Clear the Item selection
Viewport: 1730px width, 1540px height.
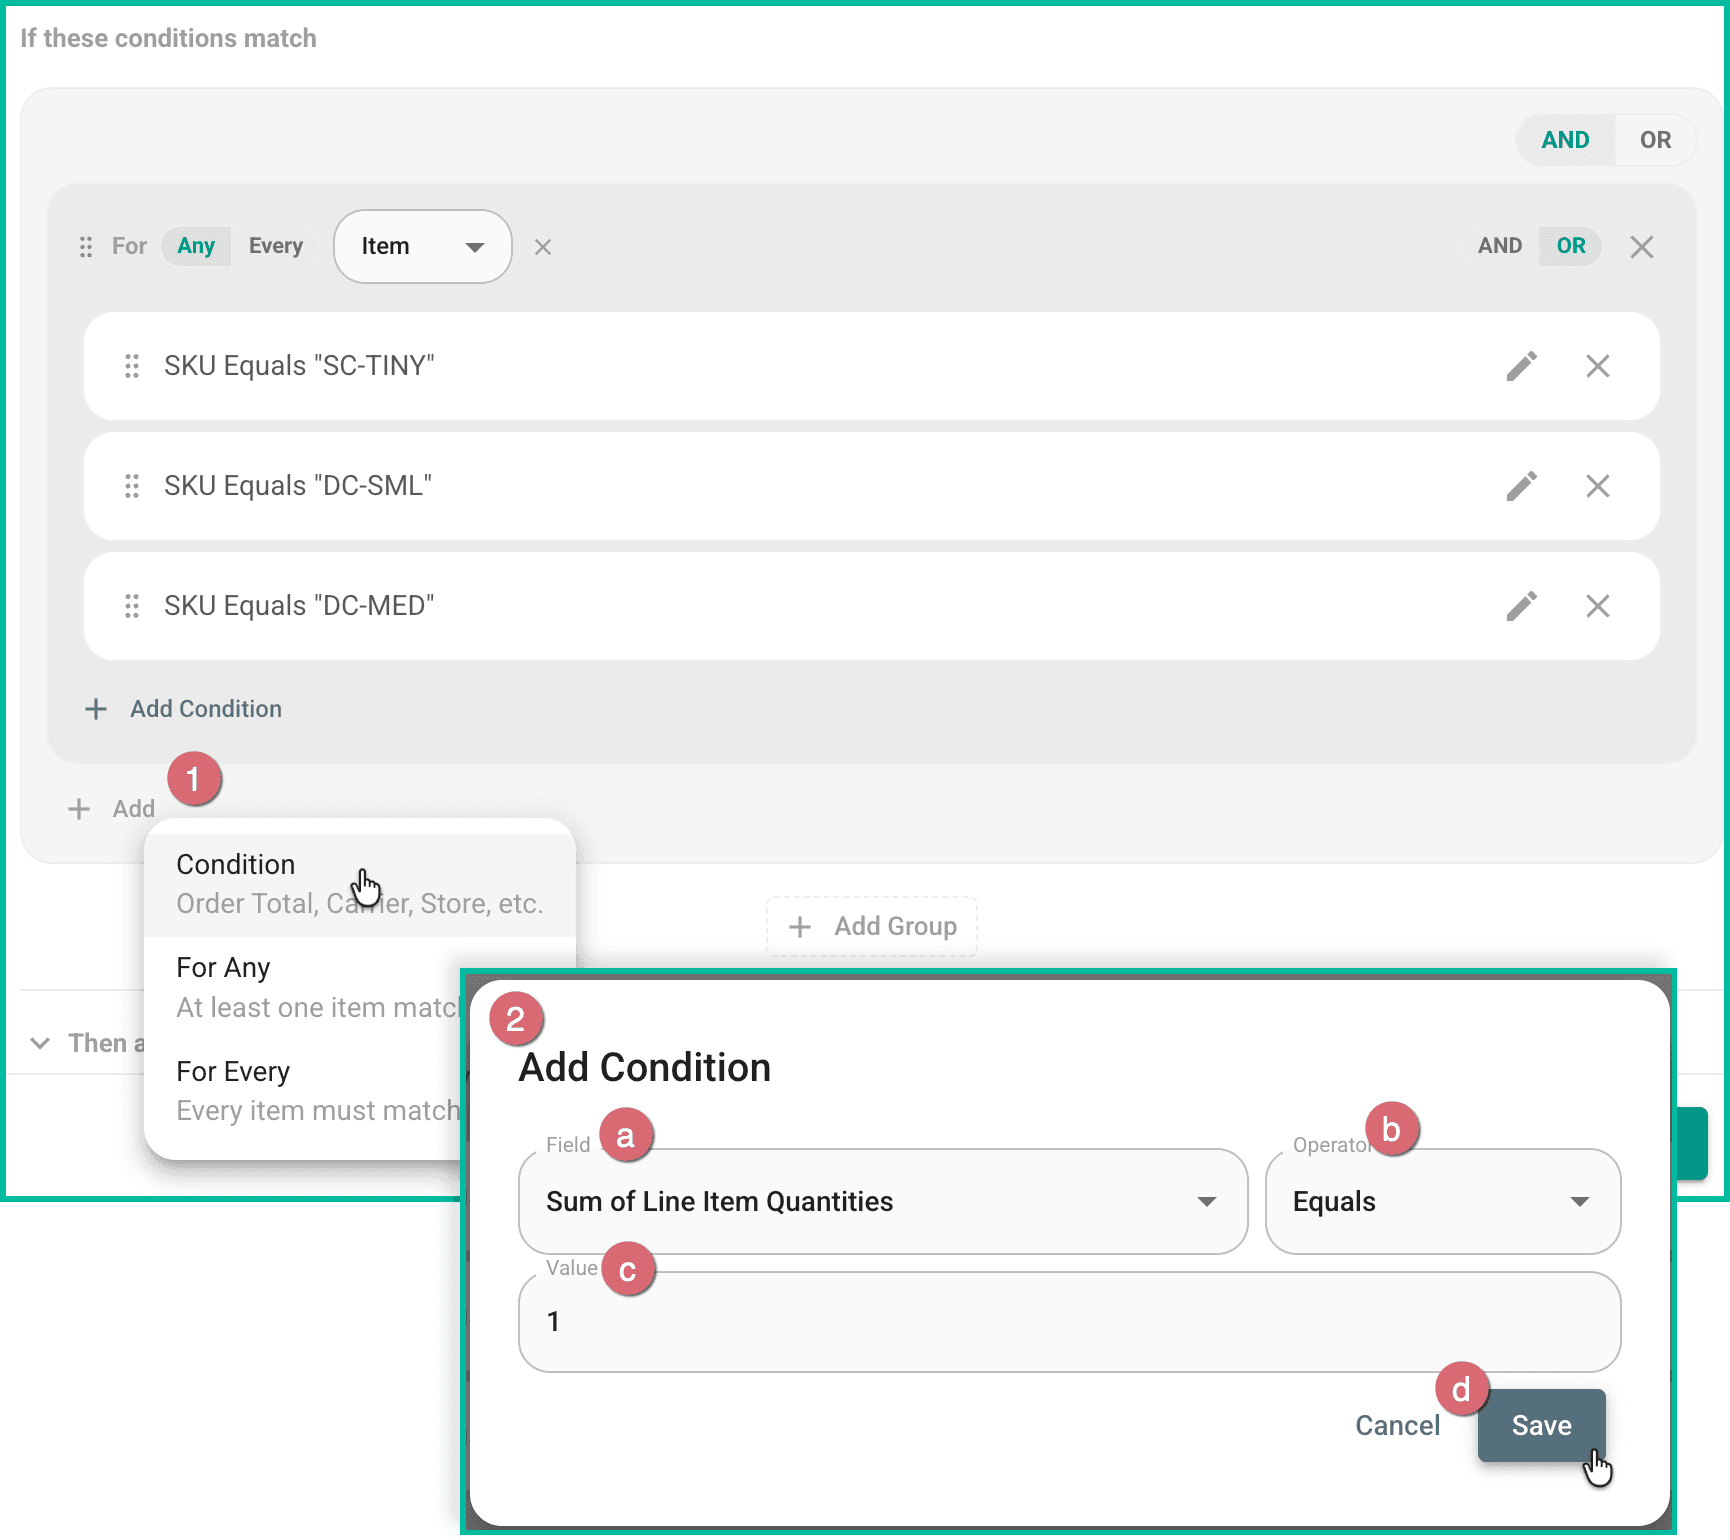coord(542,247)
